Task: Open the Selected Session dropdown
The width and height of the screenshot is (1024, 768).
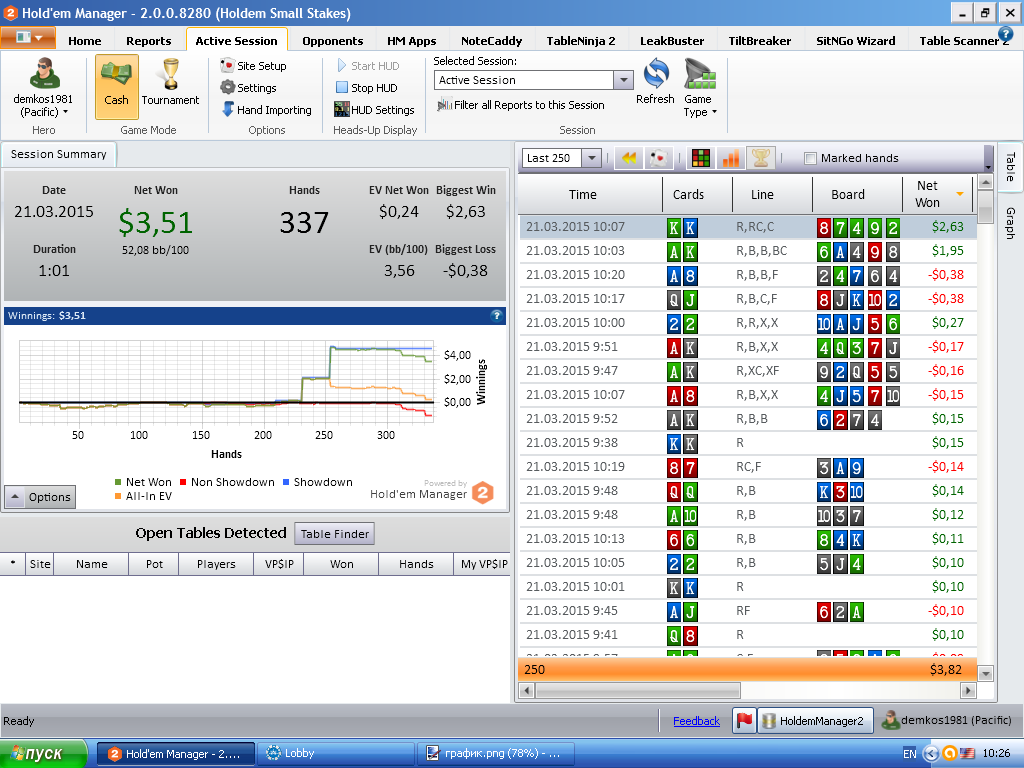Action: [x=624, y=80]
